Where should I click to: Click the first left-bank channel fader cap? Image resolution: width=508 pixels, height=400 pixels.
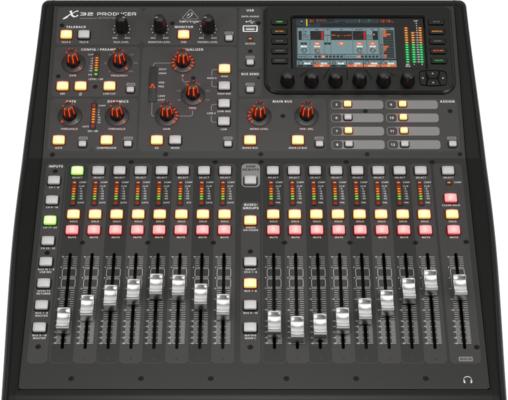63,318
